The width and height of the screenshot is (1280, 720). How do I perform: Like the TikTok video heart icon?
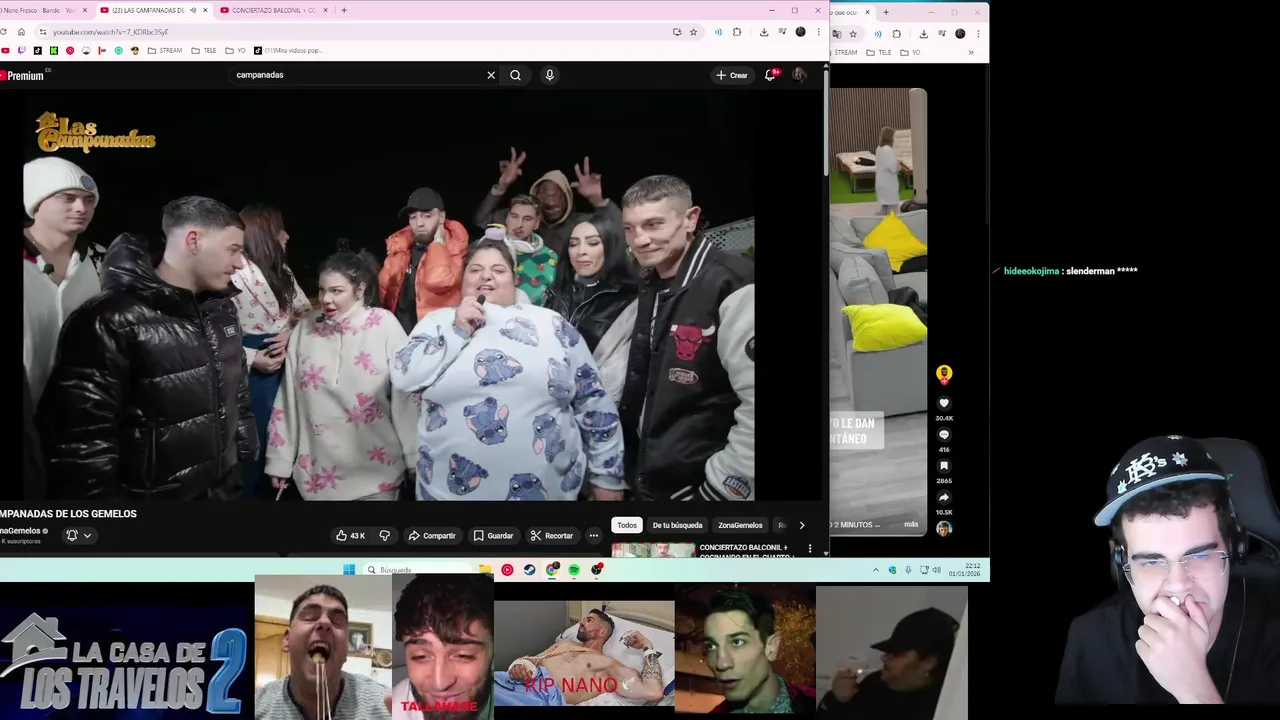pos(944,403)
